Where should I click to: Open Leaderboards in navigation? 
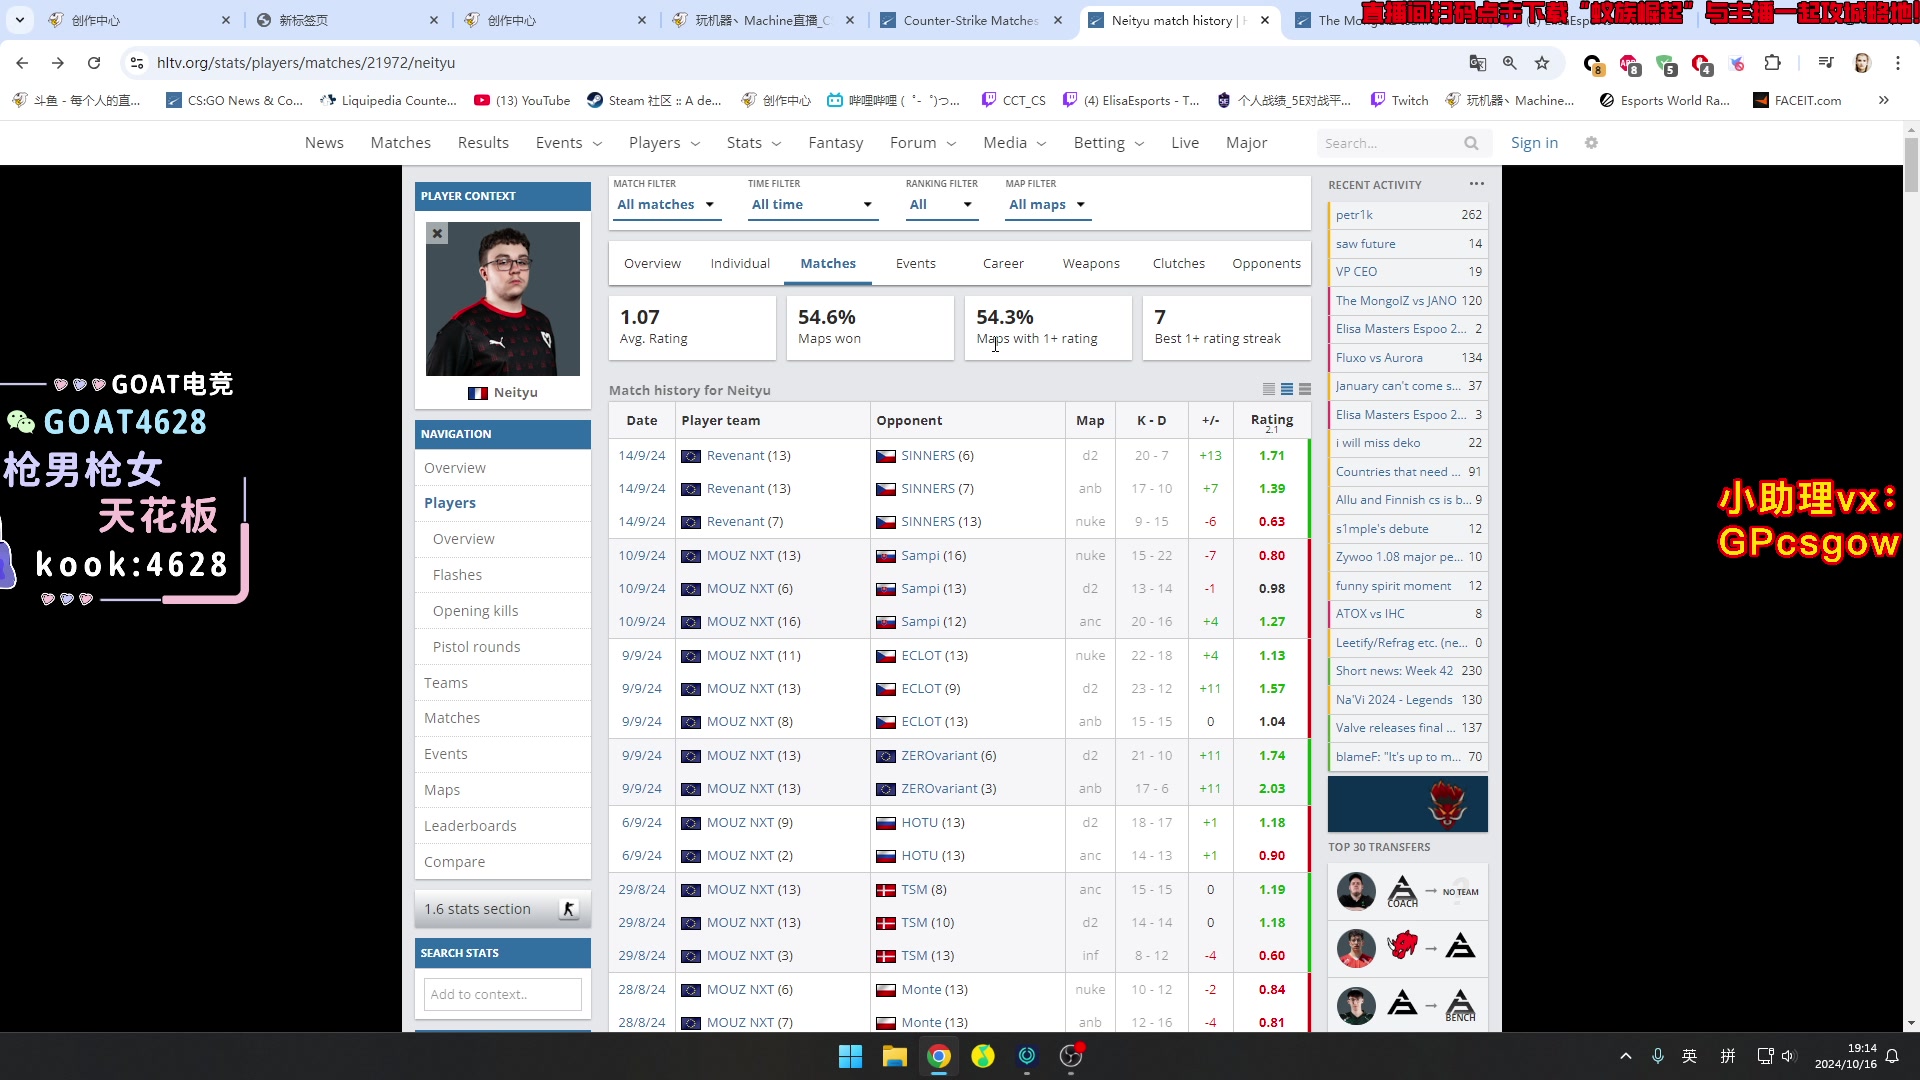pyautogui.click(x=470, y=826)
